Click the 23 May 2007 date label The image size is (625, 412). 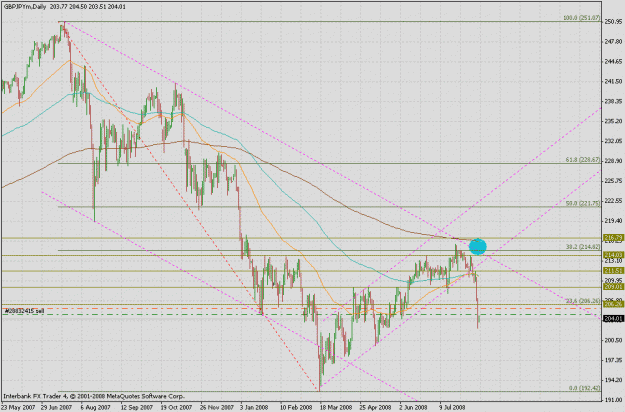(x=18, y=408)
